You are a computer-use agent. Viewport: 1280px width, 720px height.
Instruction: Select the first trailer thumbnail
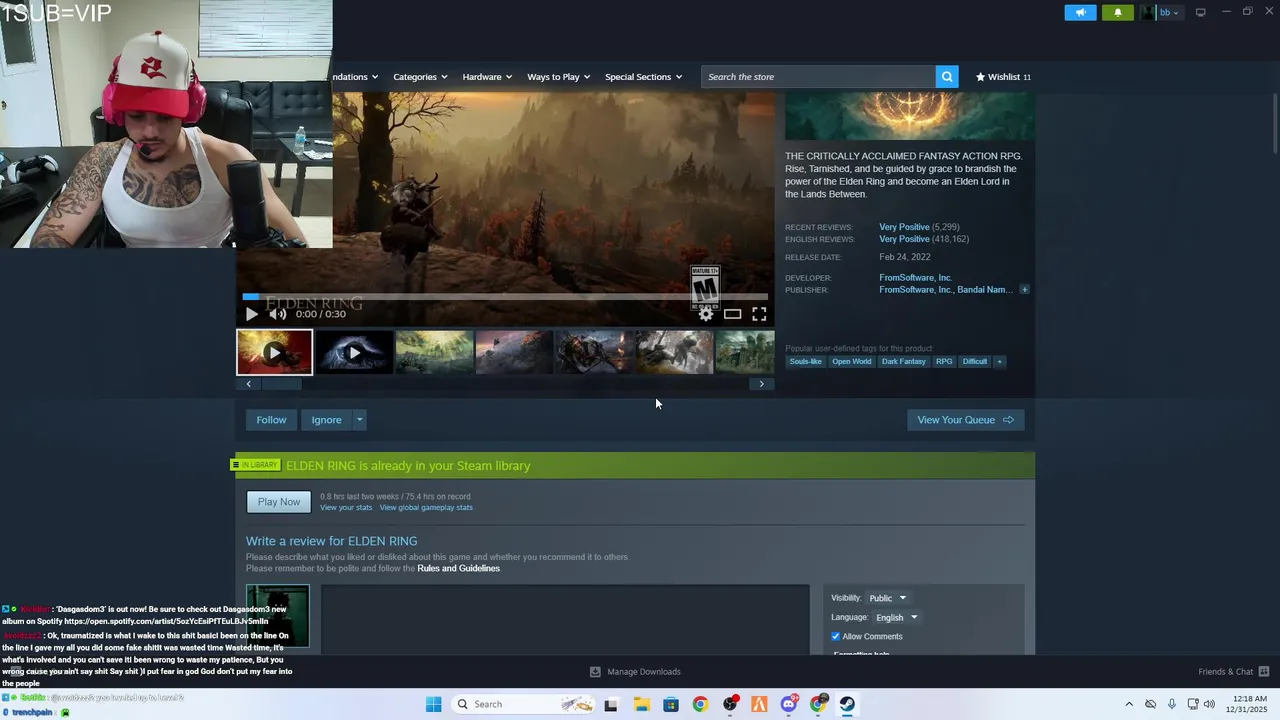(274, 352)
